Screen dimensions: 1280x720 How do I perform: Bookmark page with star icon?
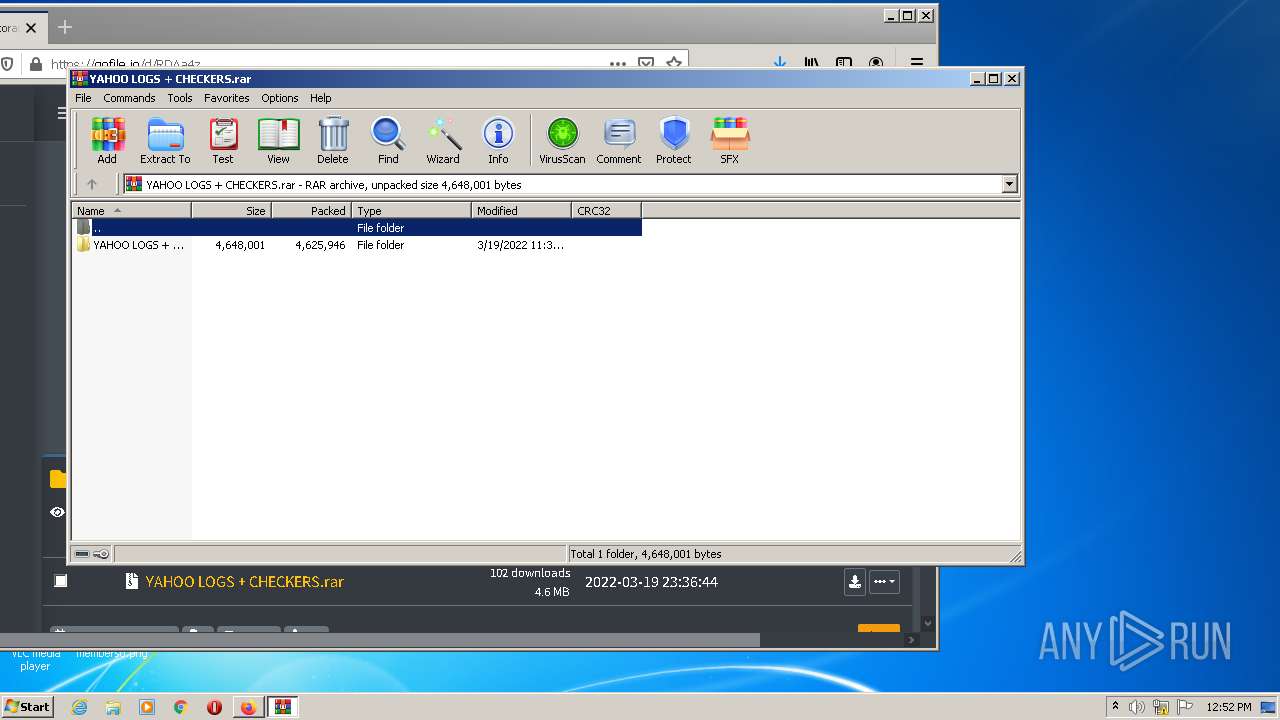pyautogui.click(x=674, y=63)
